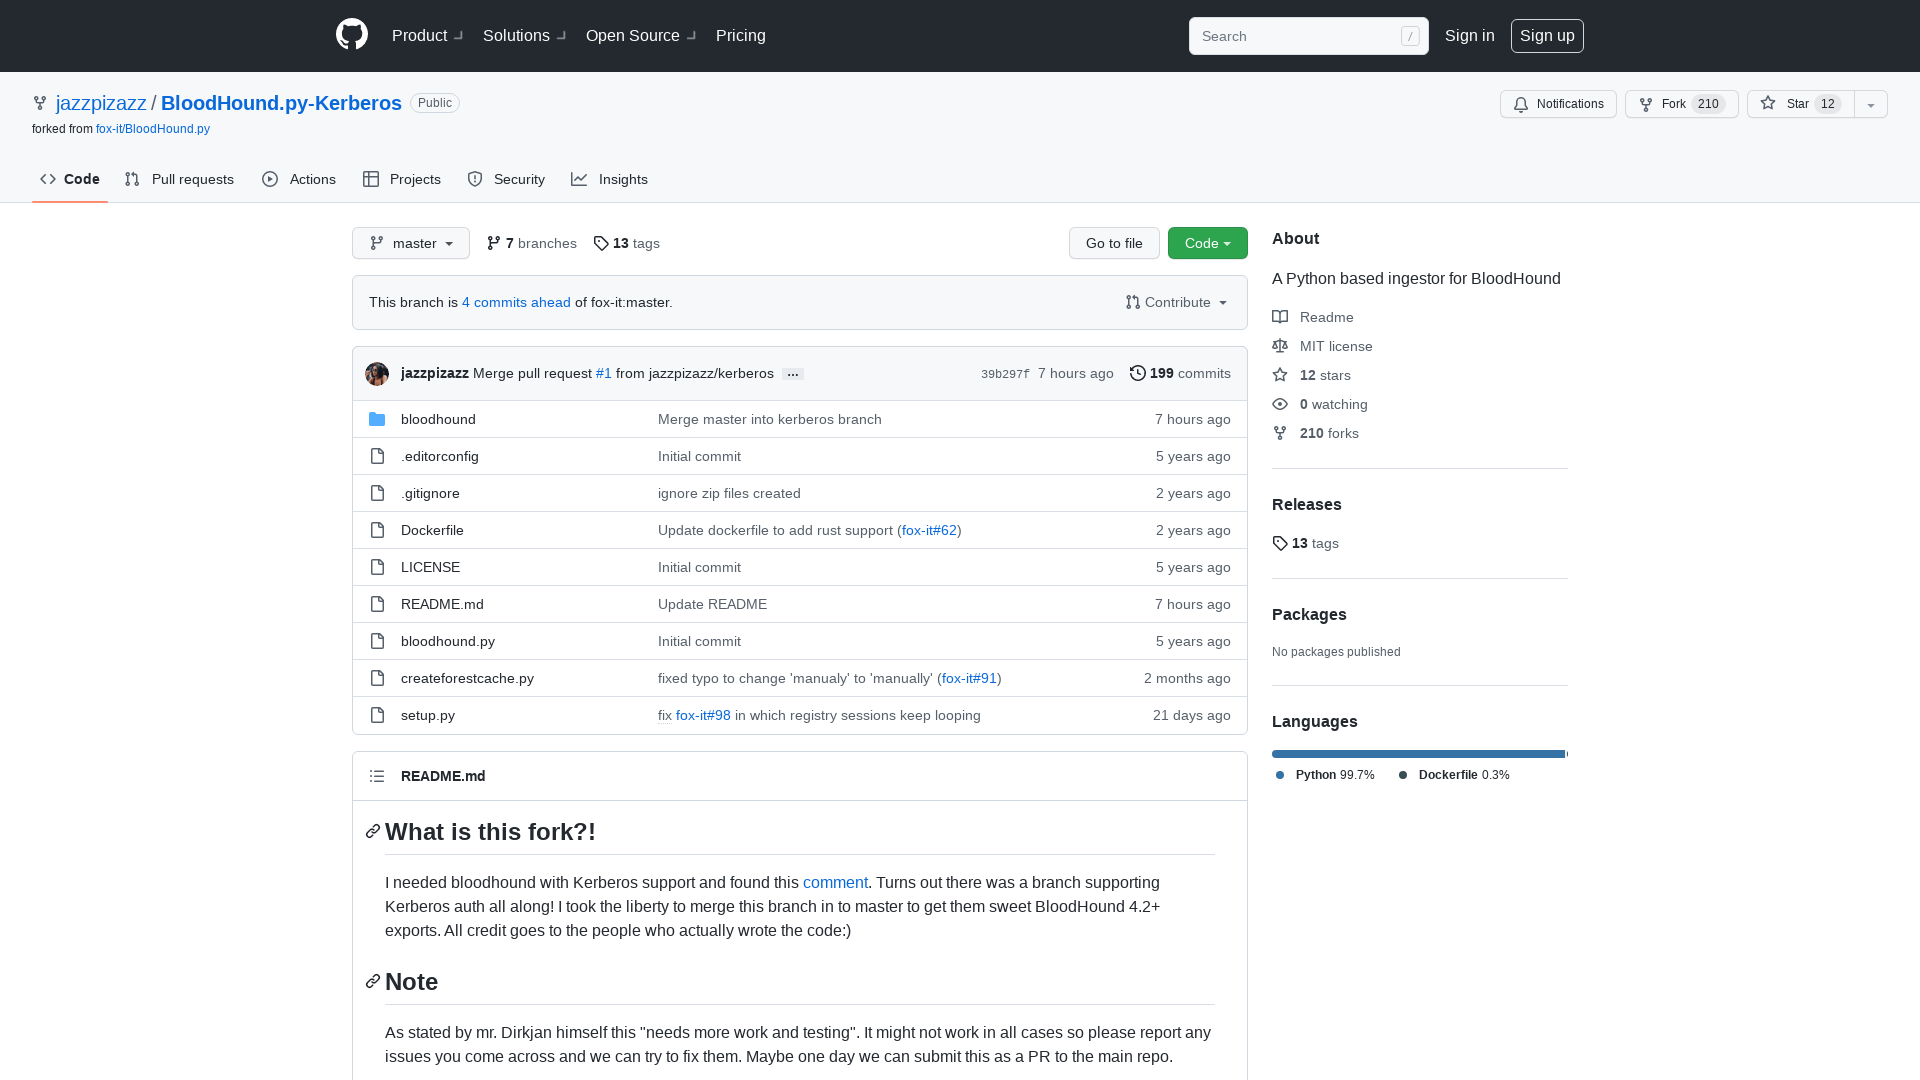Expand the commit message ellipsis button
Screen dimensions: 1920x1080
(x=793, y=374)
